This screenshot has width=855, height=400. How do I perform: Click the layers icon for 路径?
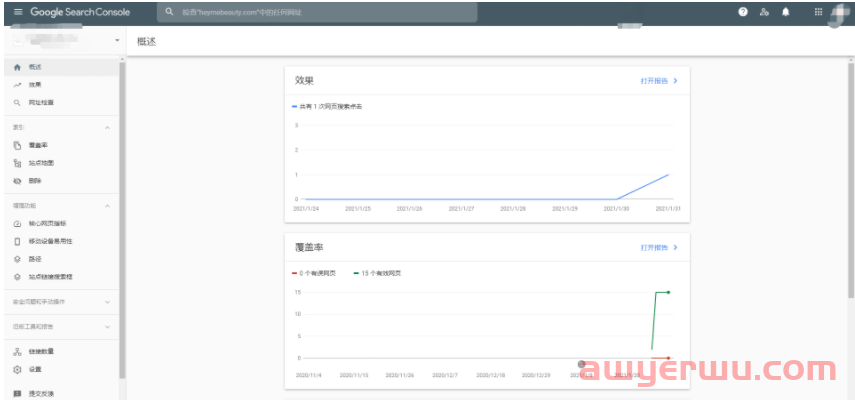coord(17,259)
